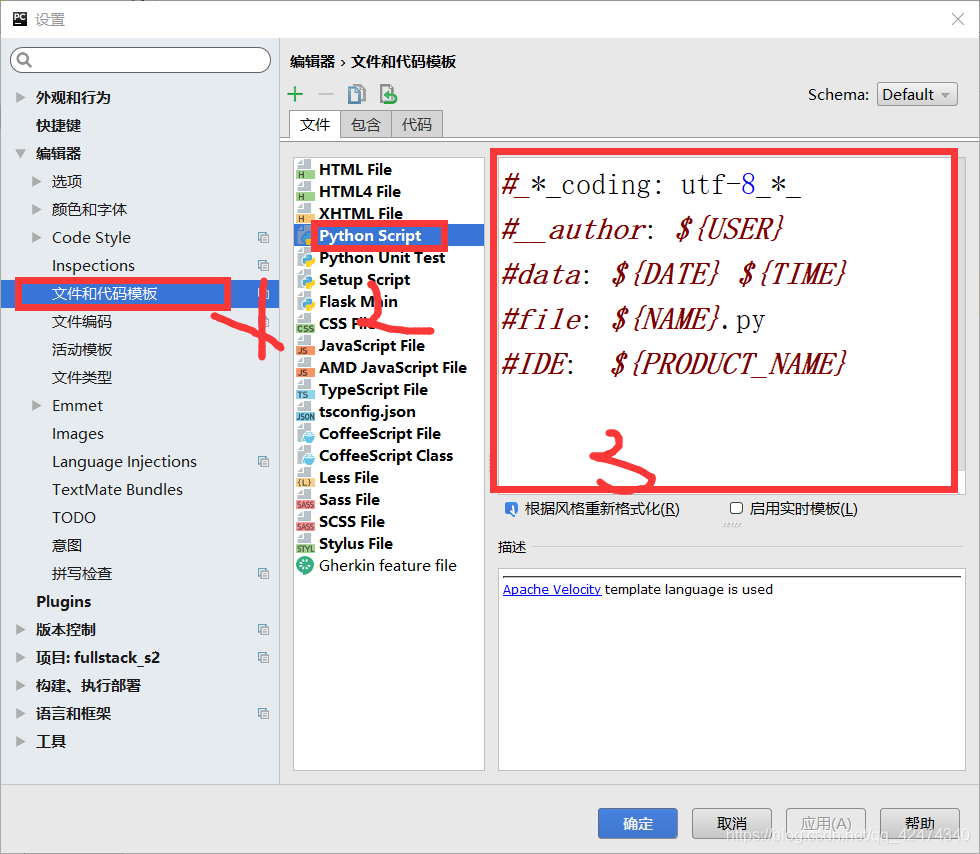Screen dimensions: 980x854
Task: Click the reset to default template icon
Action: tap(388, 94)
